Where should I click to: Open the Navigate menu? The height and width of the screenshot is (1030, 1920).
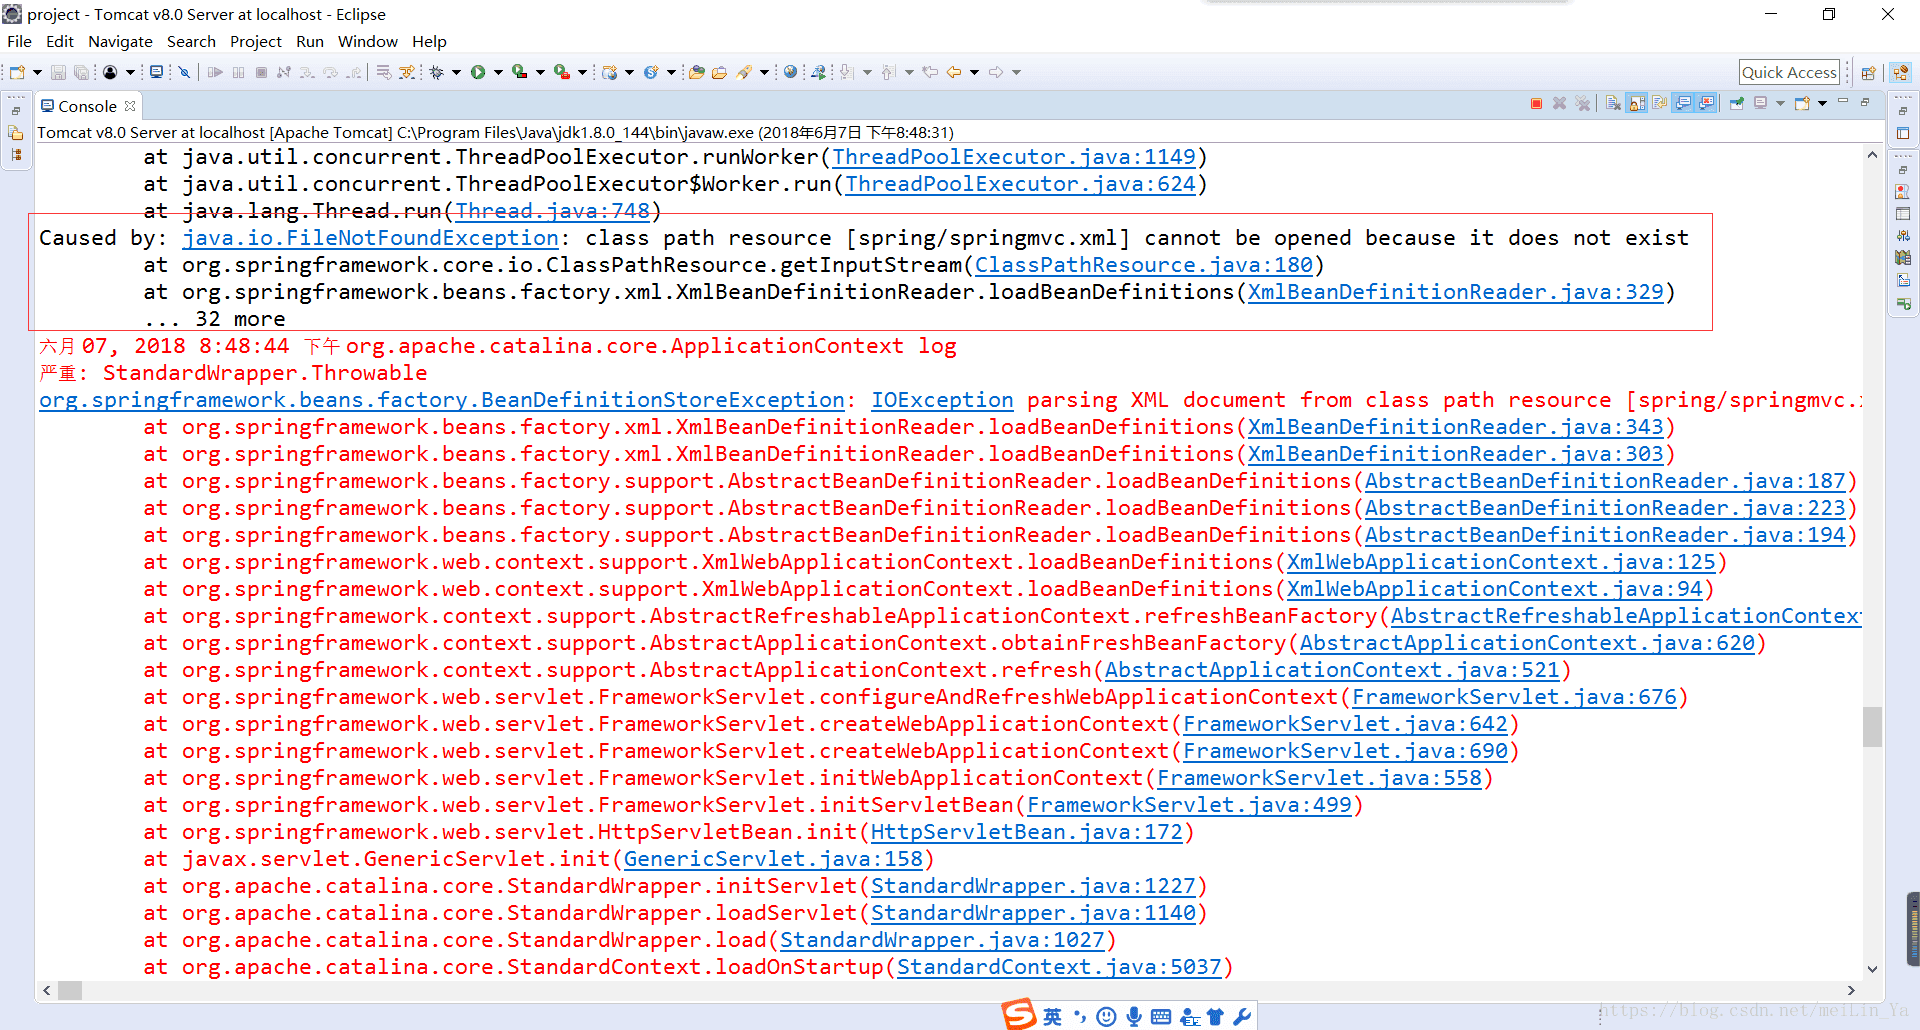point(120,41)
